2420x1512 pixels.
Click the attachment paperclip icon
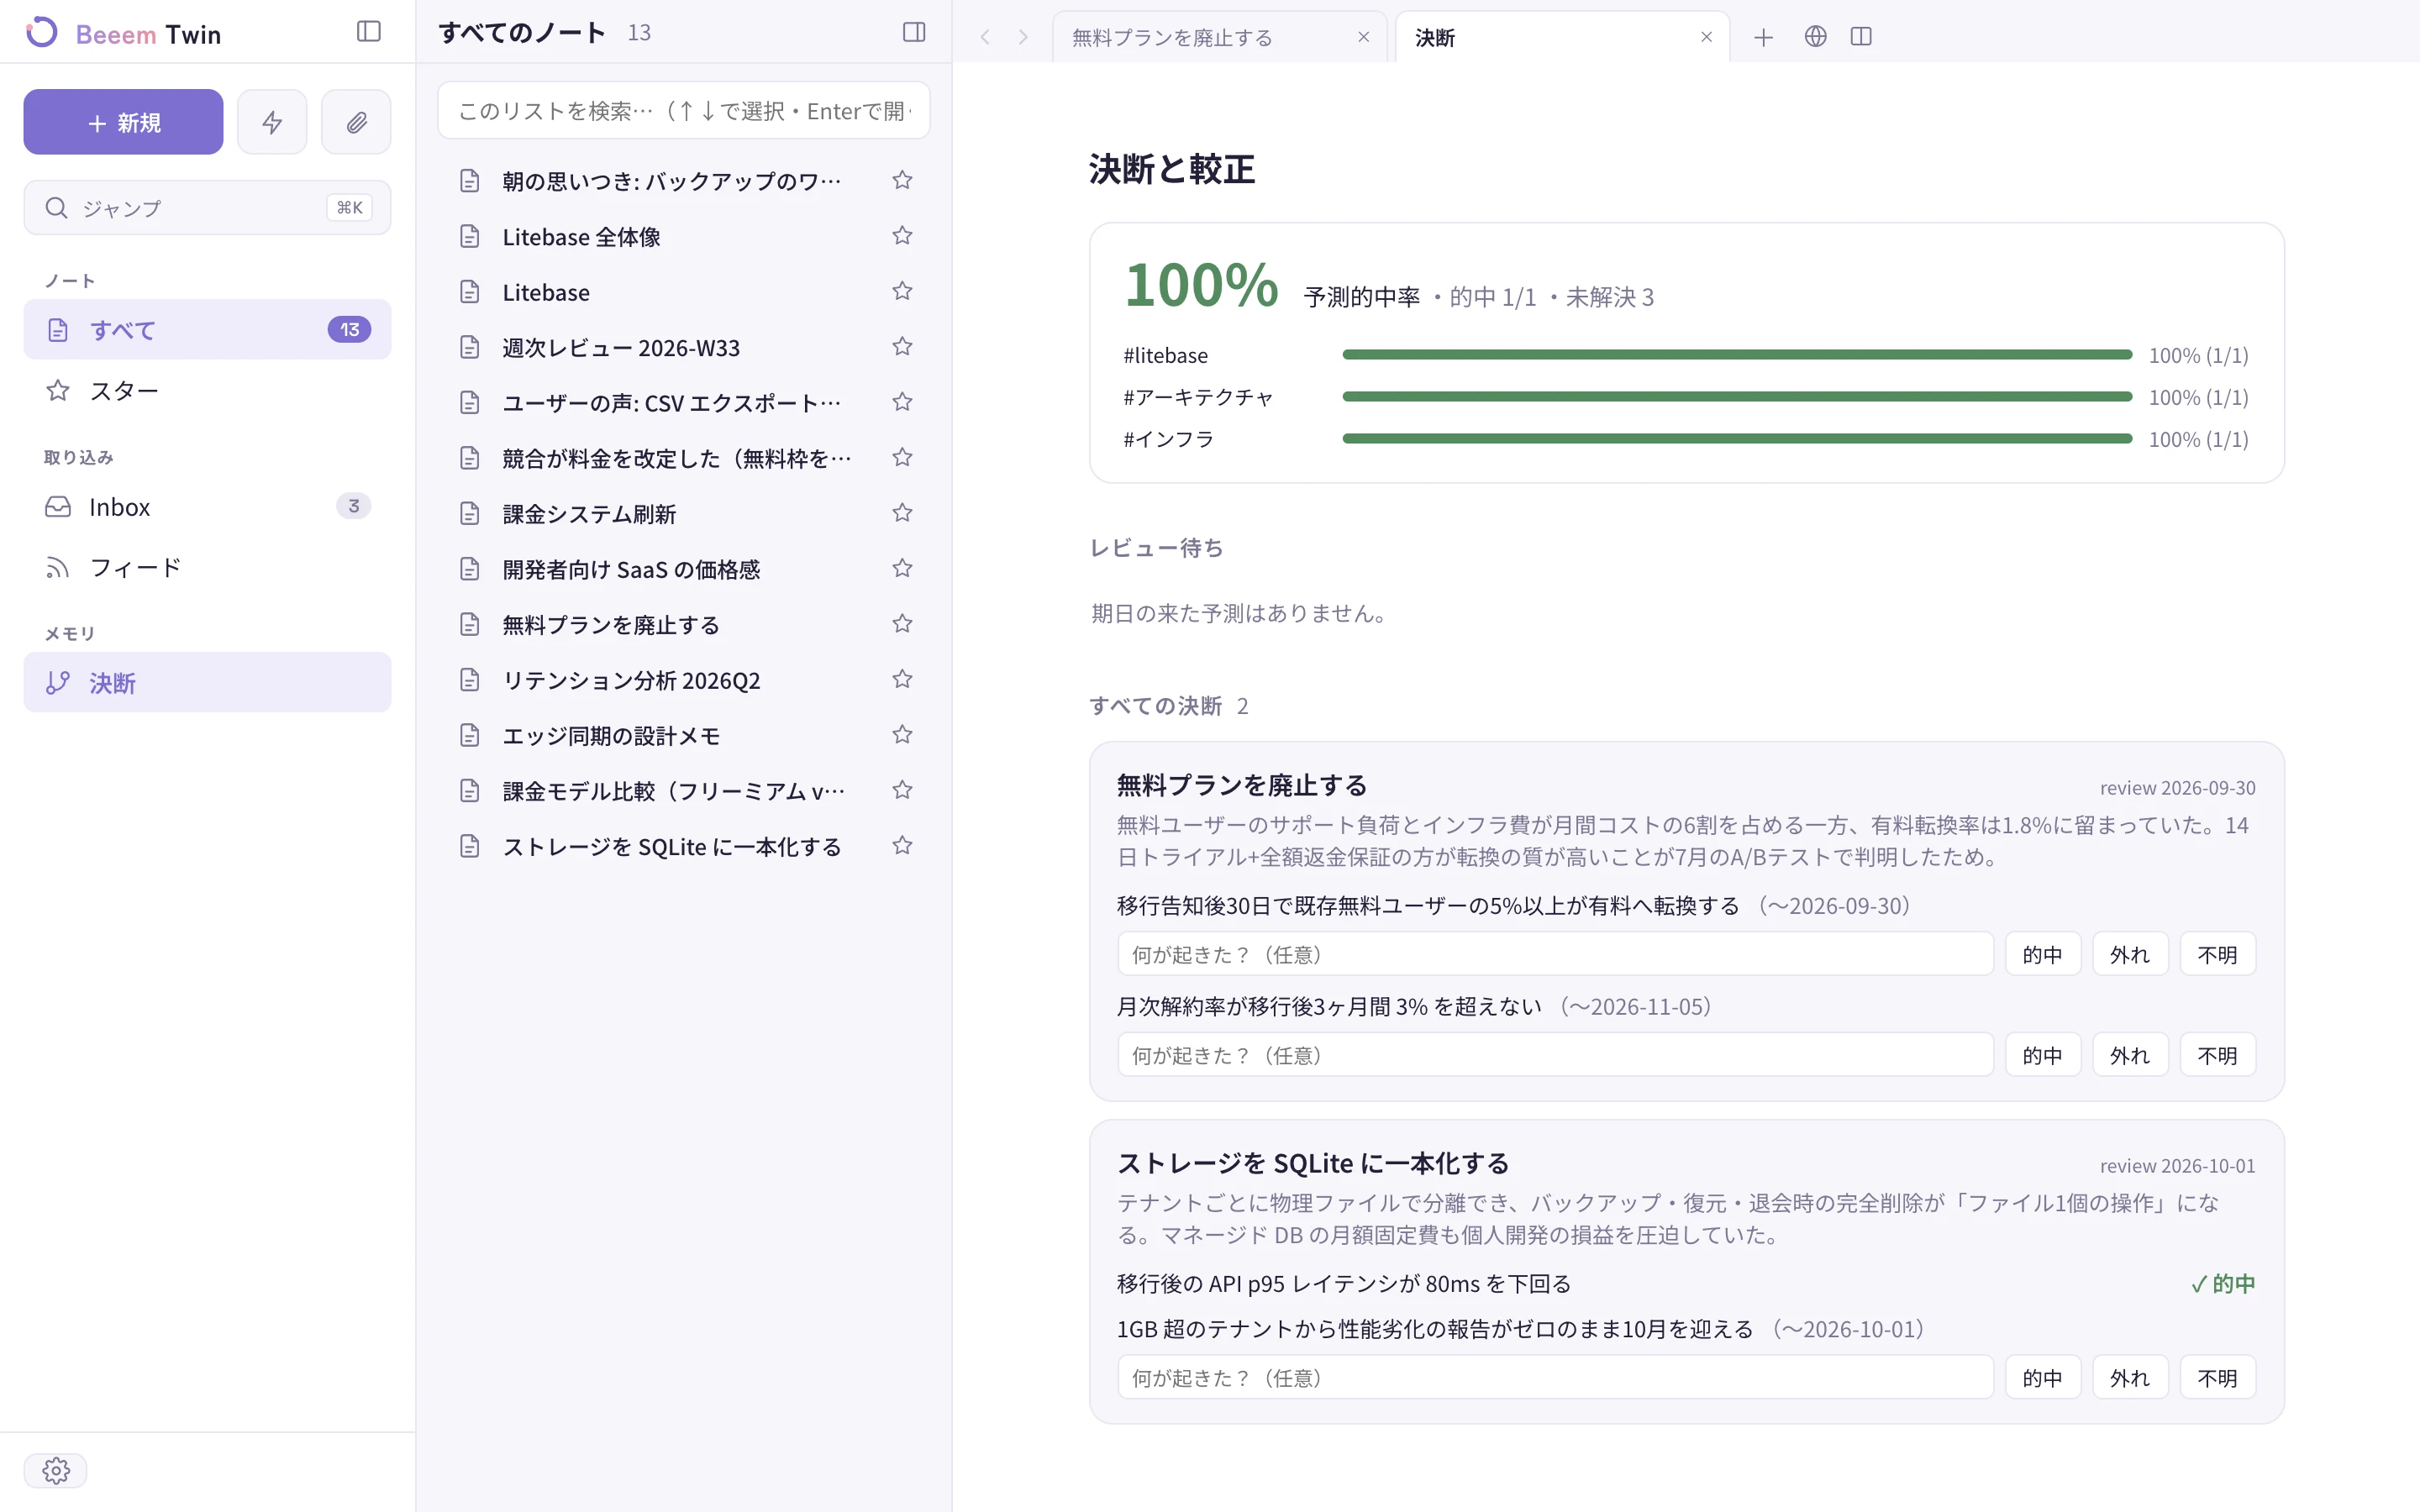coord(356,122)
